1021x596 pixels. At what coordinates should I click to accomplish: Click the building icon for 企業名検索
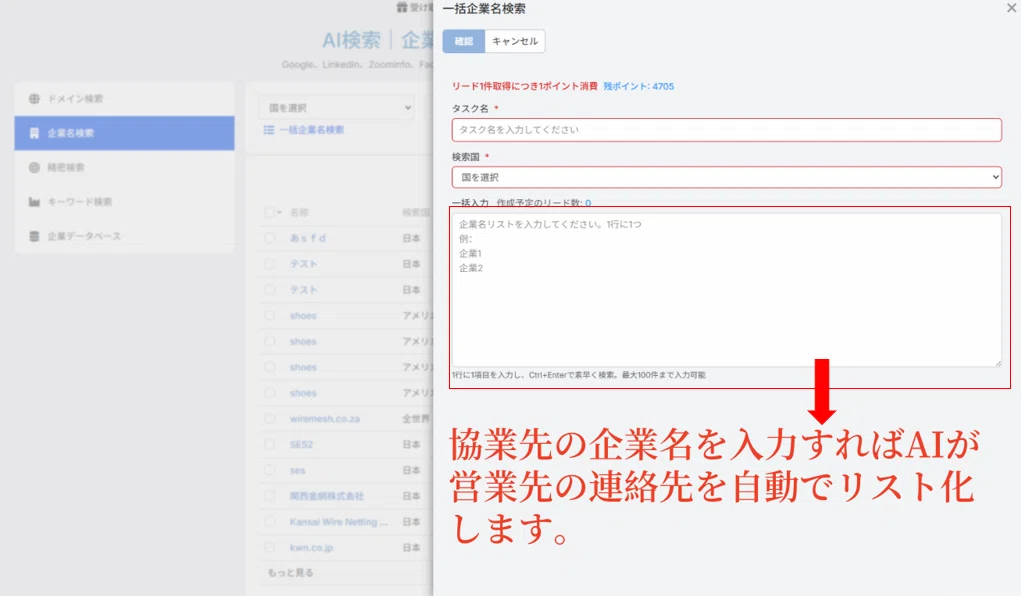[35, 133]
